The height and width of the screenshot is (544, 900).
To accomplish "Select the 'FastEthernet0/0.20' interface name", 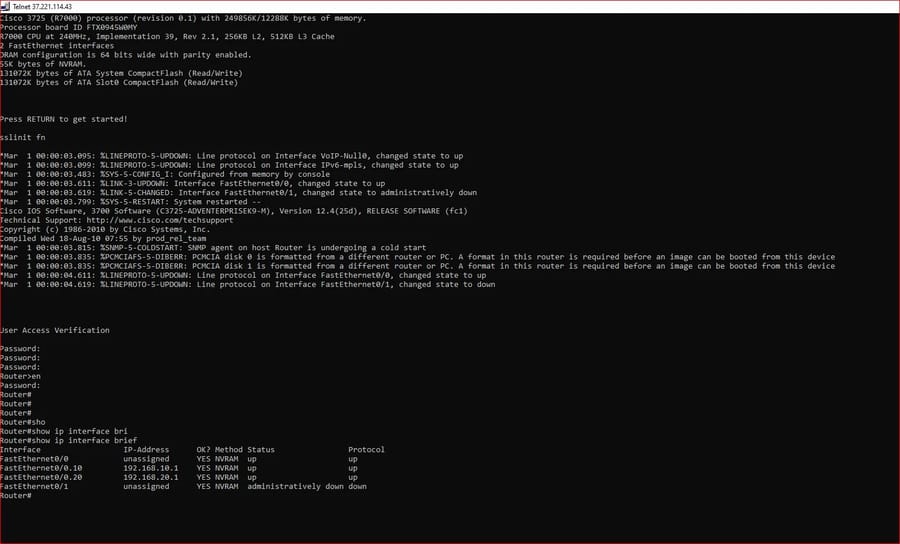I will coord(41,477).
